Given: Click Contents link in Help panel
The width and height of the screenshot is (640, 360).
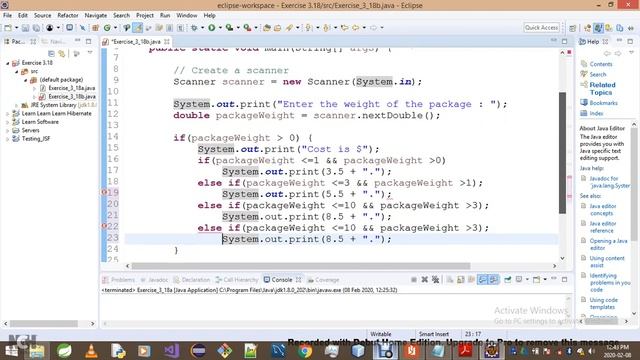Looking at the screenshot, I should pyautogui.click(x=601, y=64).
